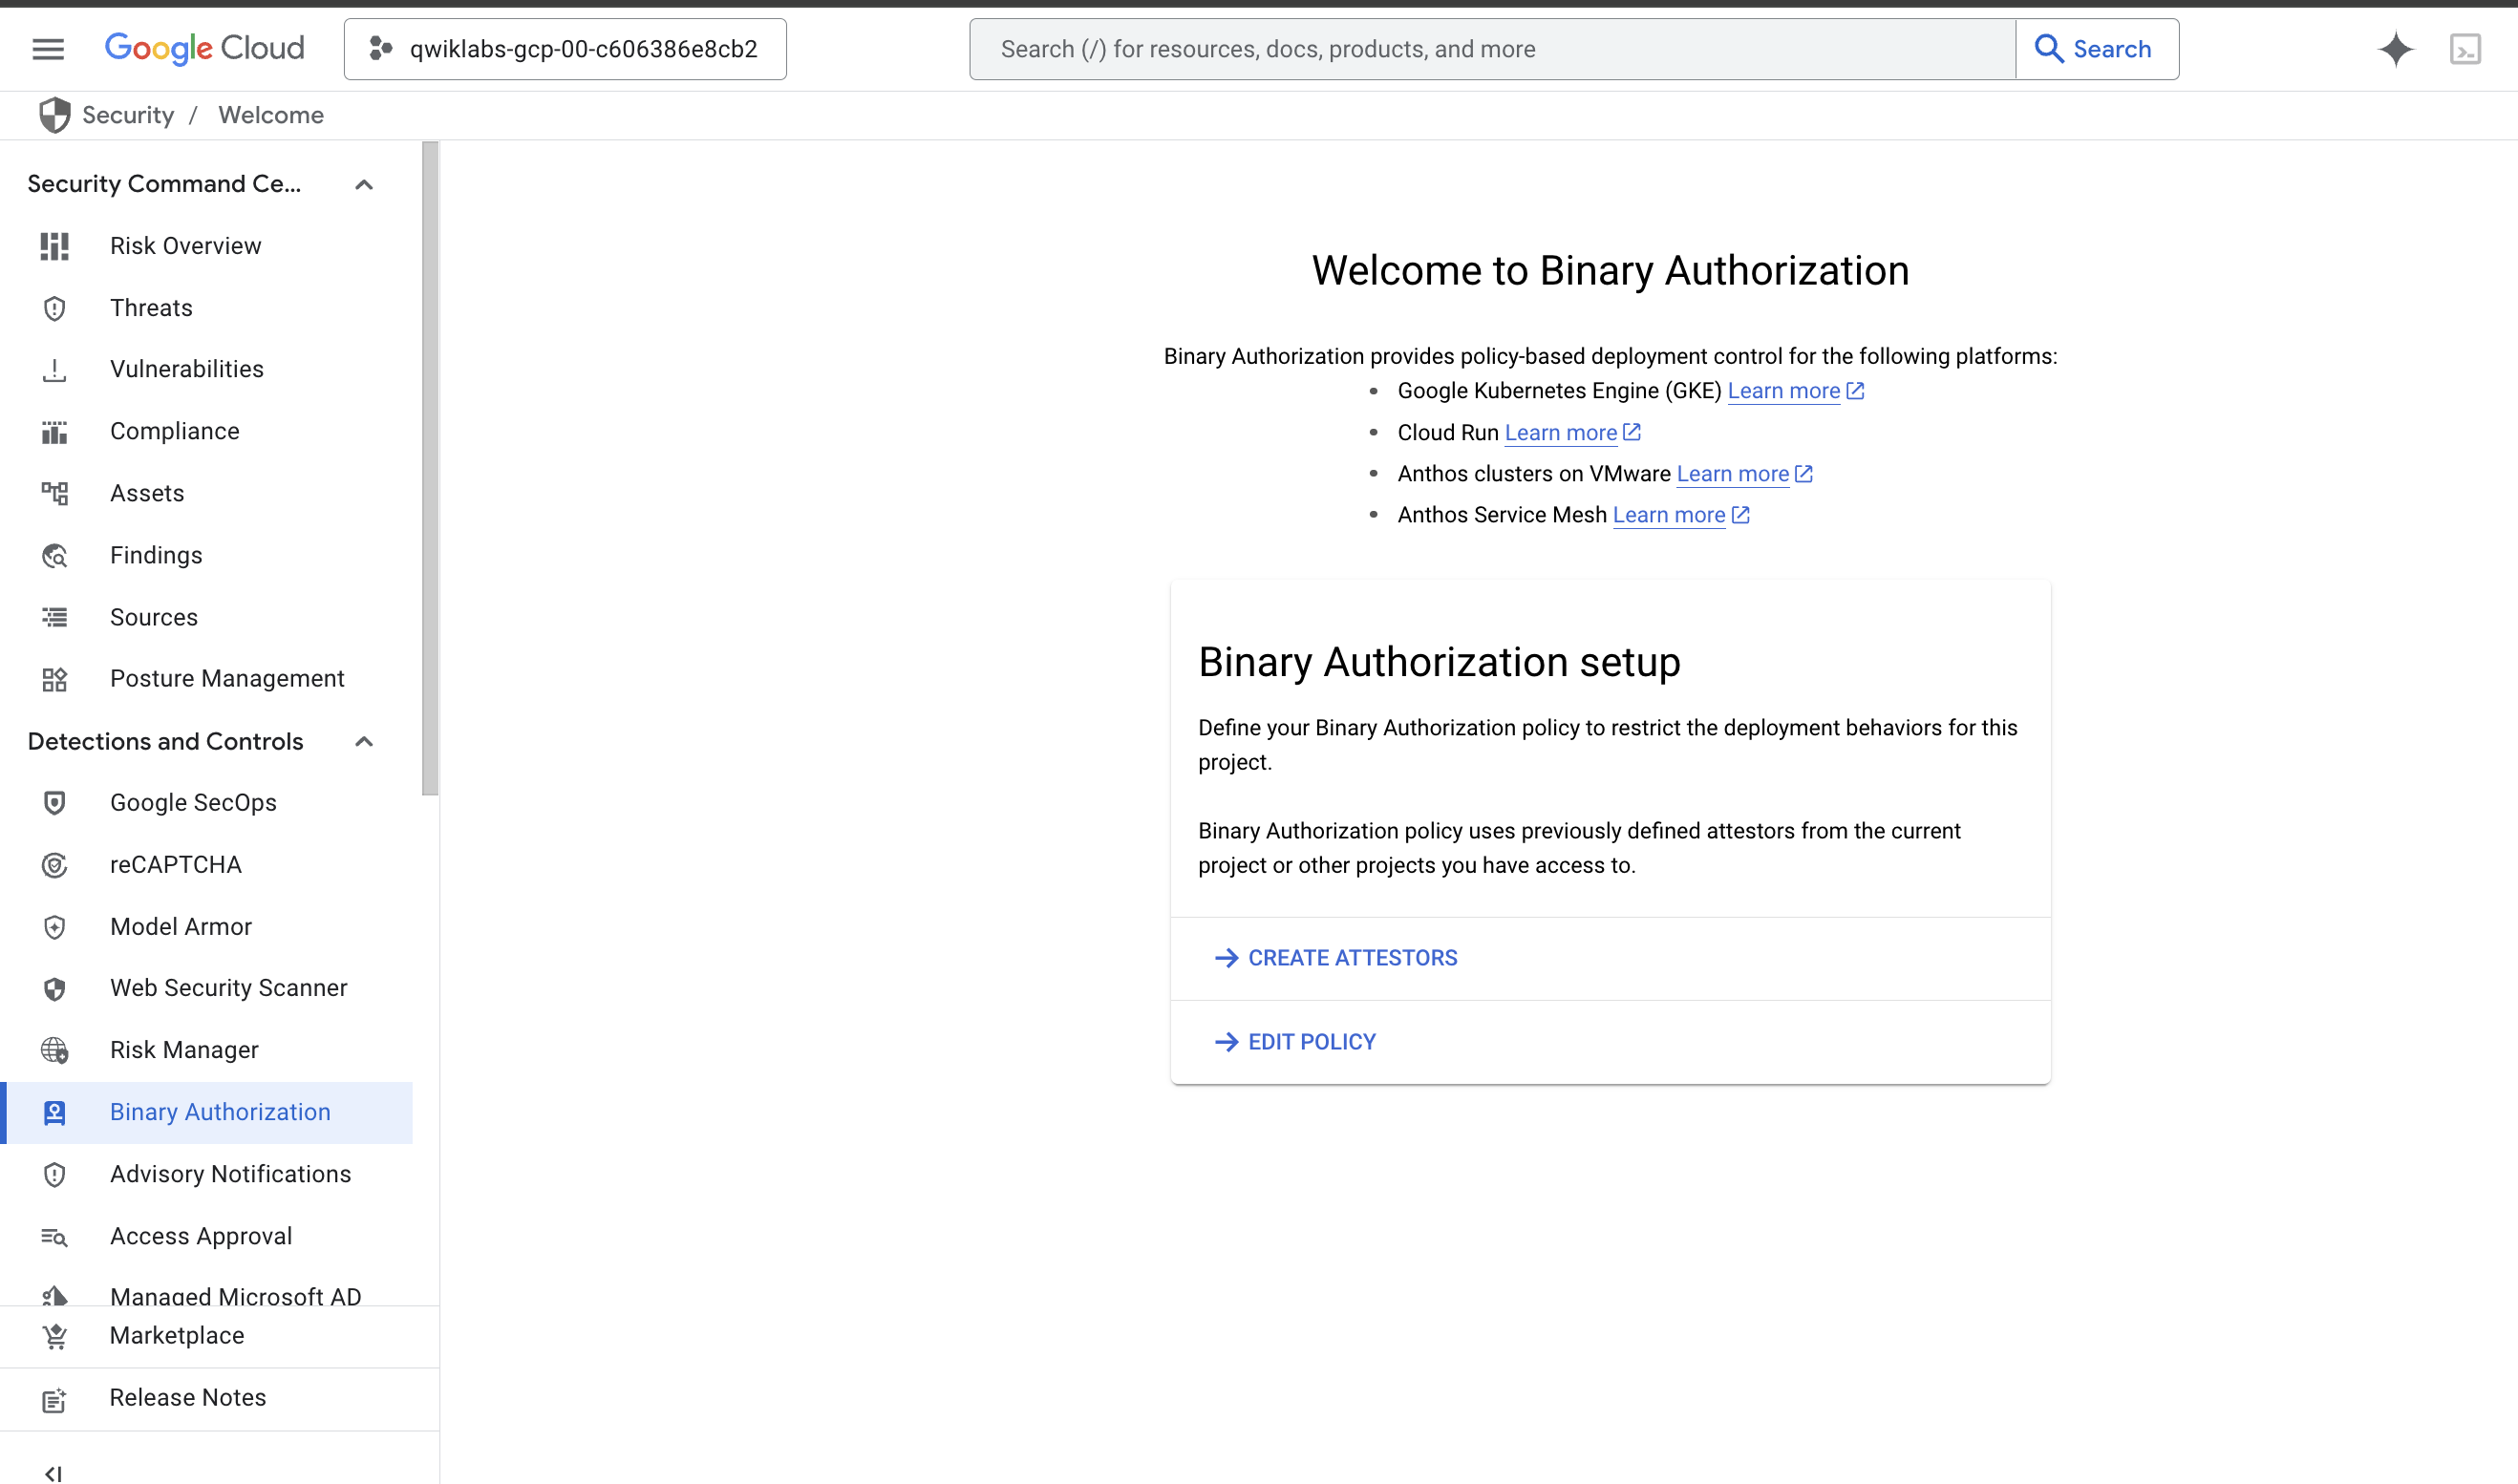Collapse the Security Command Center section
This screenshot has height=1484, width=2518.
tap(364, 184)
